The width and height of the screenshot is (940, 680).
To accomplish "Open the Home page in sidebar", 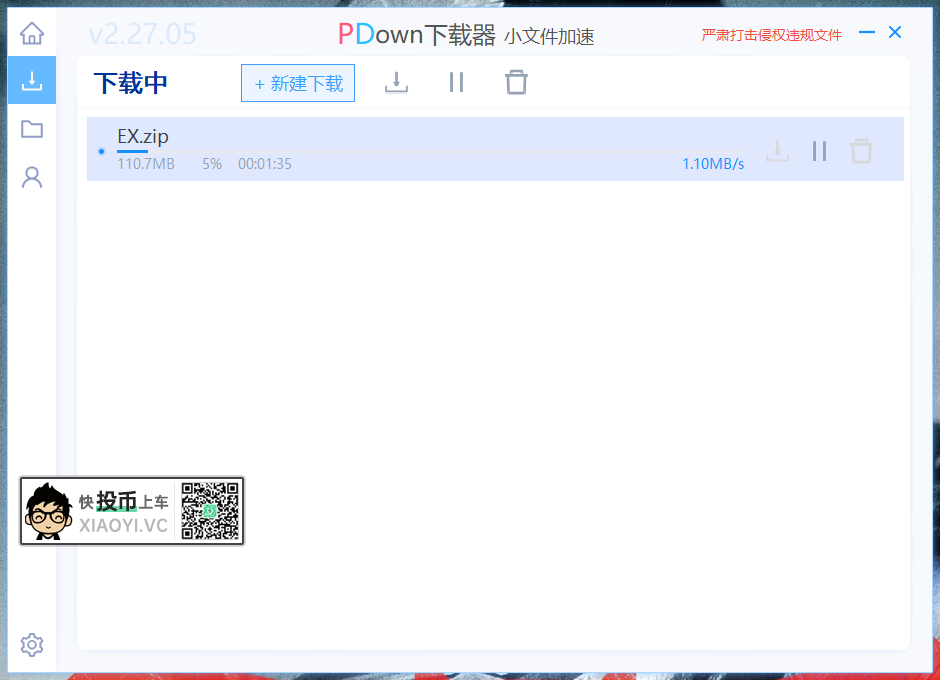I will (32, 33).
